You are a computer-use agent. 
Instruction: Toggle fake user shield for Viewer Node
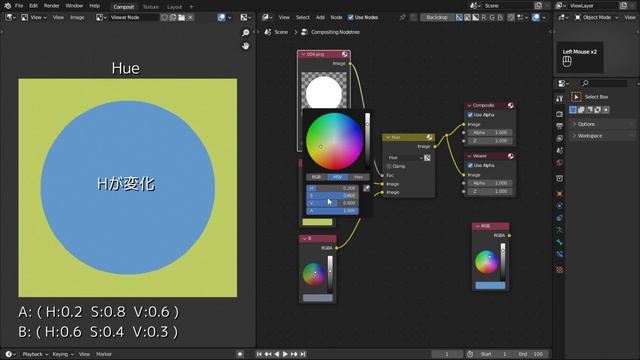[164, 18]
